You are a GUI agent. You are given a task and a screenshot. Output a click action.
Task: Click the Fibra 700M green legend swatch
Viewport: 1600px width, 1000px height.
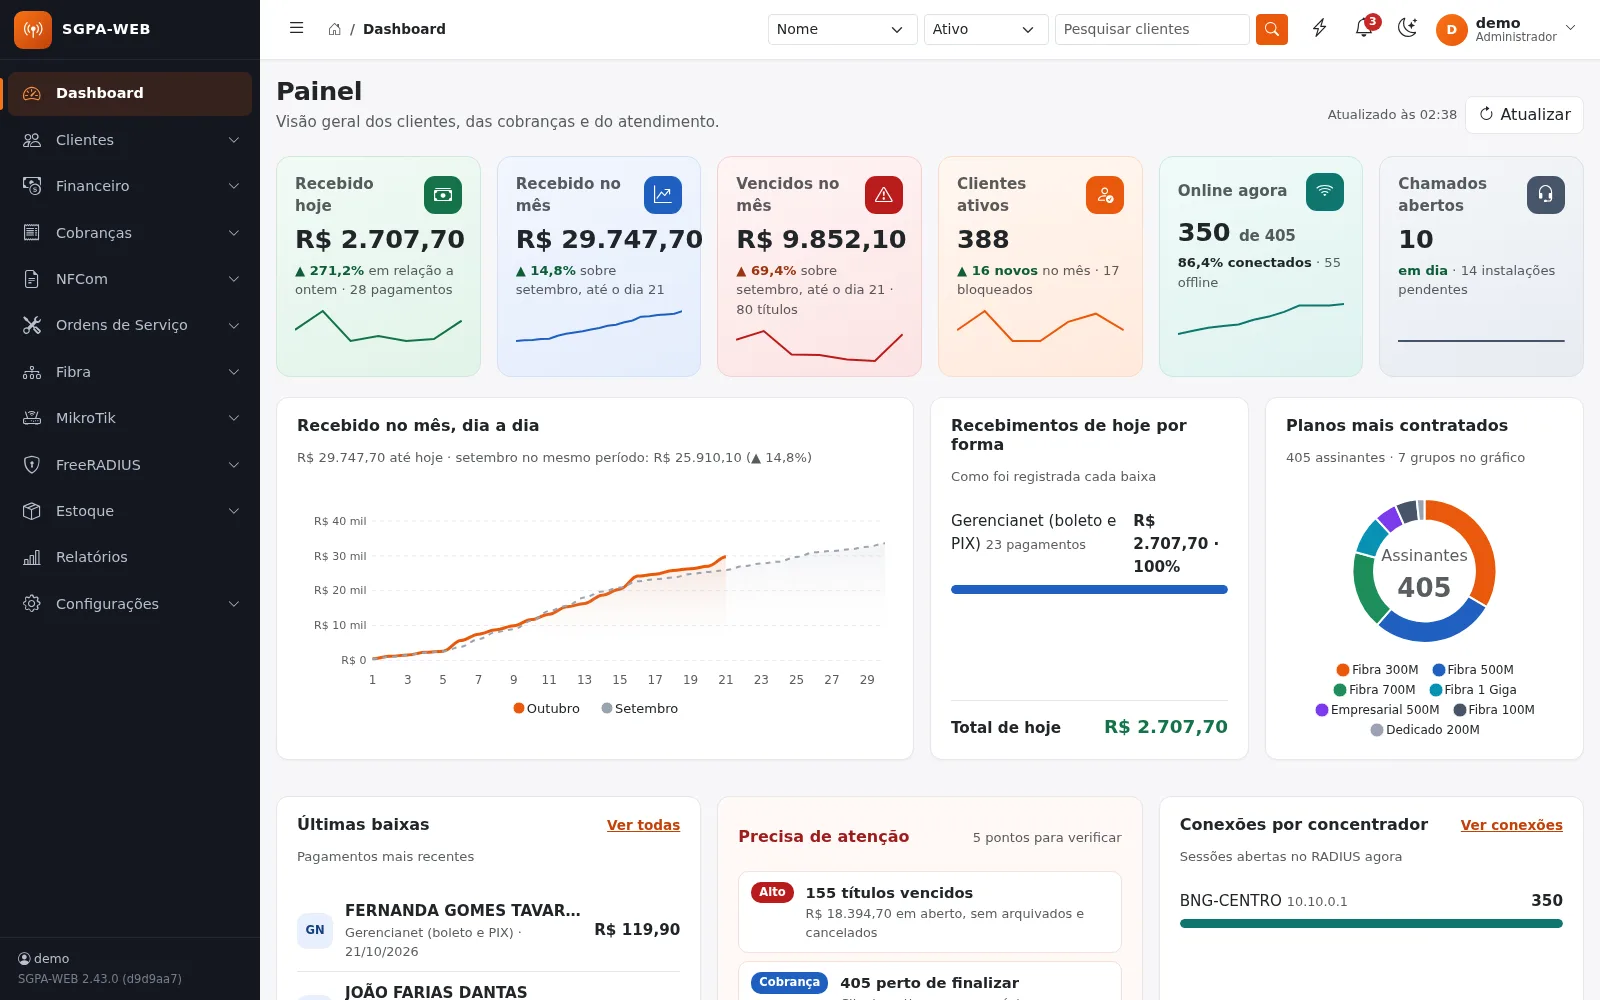coord(1340,690)
